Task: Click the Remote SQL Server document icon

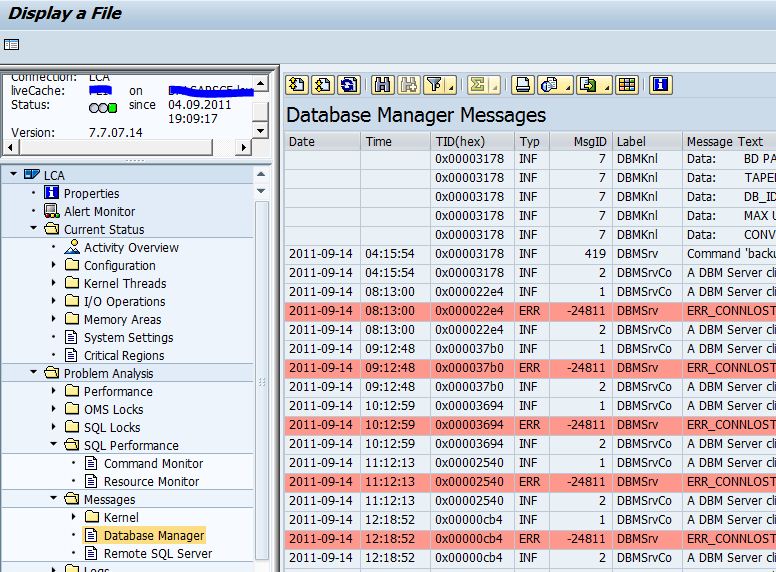Action: tap(91, 553)
